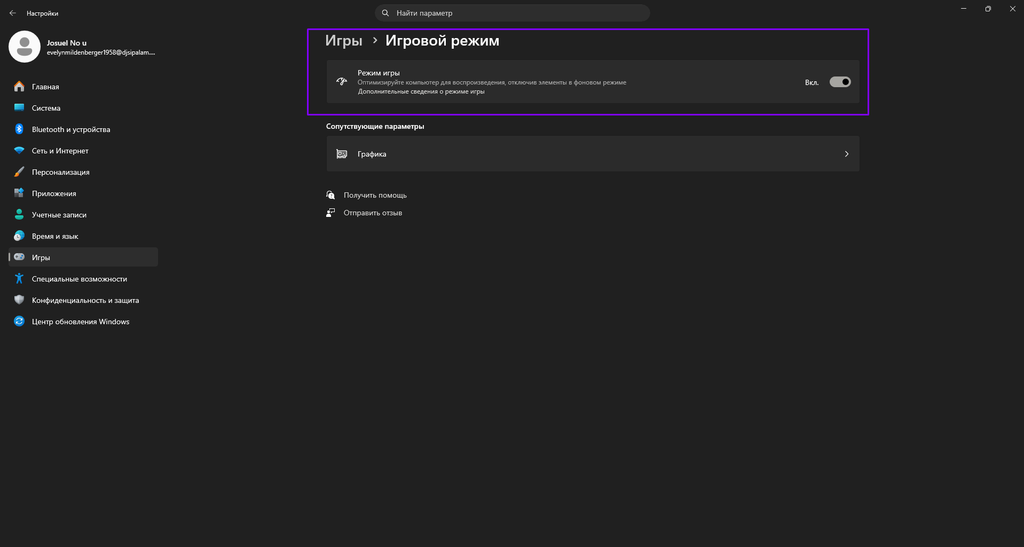1024x547 pixels.
Task: Open Специальные возможности settings
Action: point(83,279)
